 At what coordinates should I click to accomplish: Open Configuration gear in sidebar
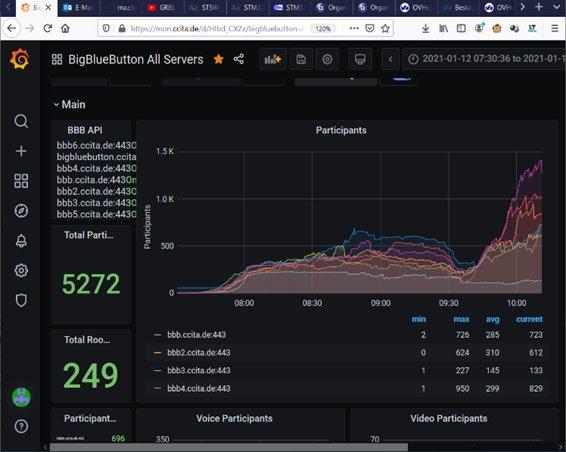click(21, 270)
